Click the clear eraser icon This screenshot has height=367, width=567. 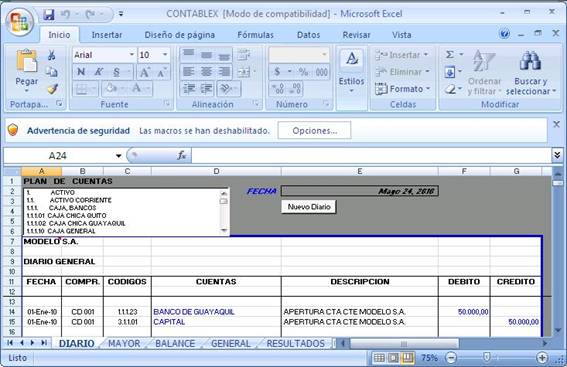[450, 89]
